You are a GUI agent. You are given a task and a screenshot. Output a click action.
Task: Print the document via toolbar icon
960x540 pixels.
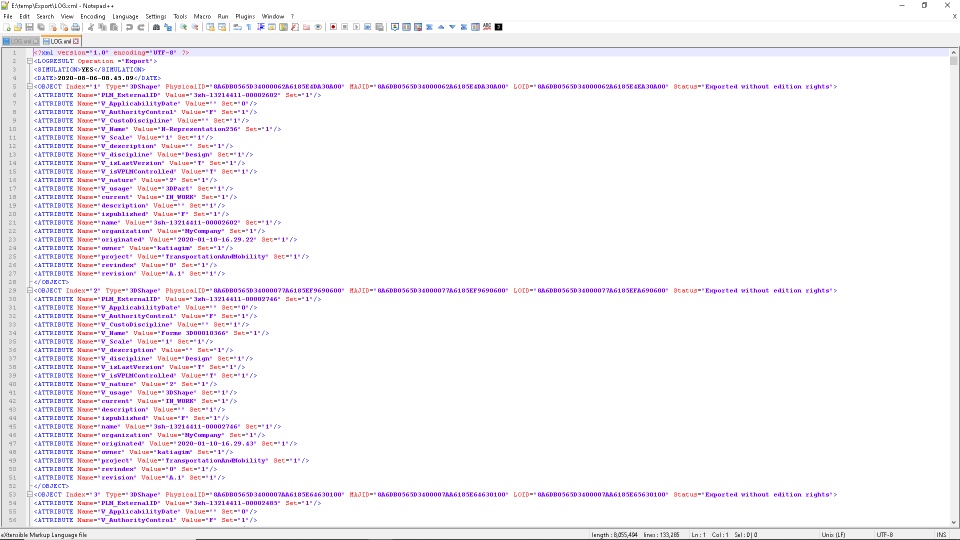(75, 27)
